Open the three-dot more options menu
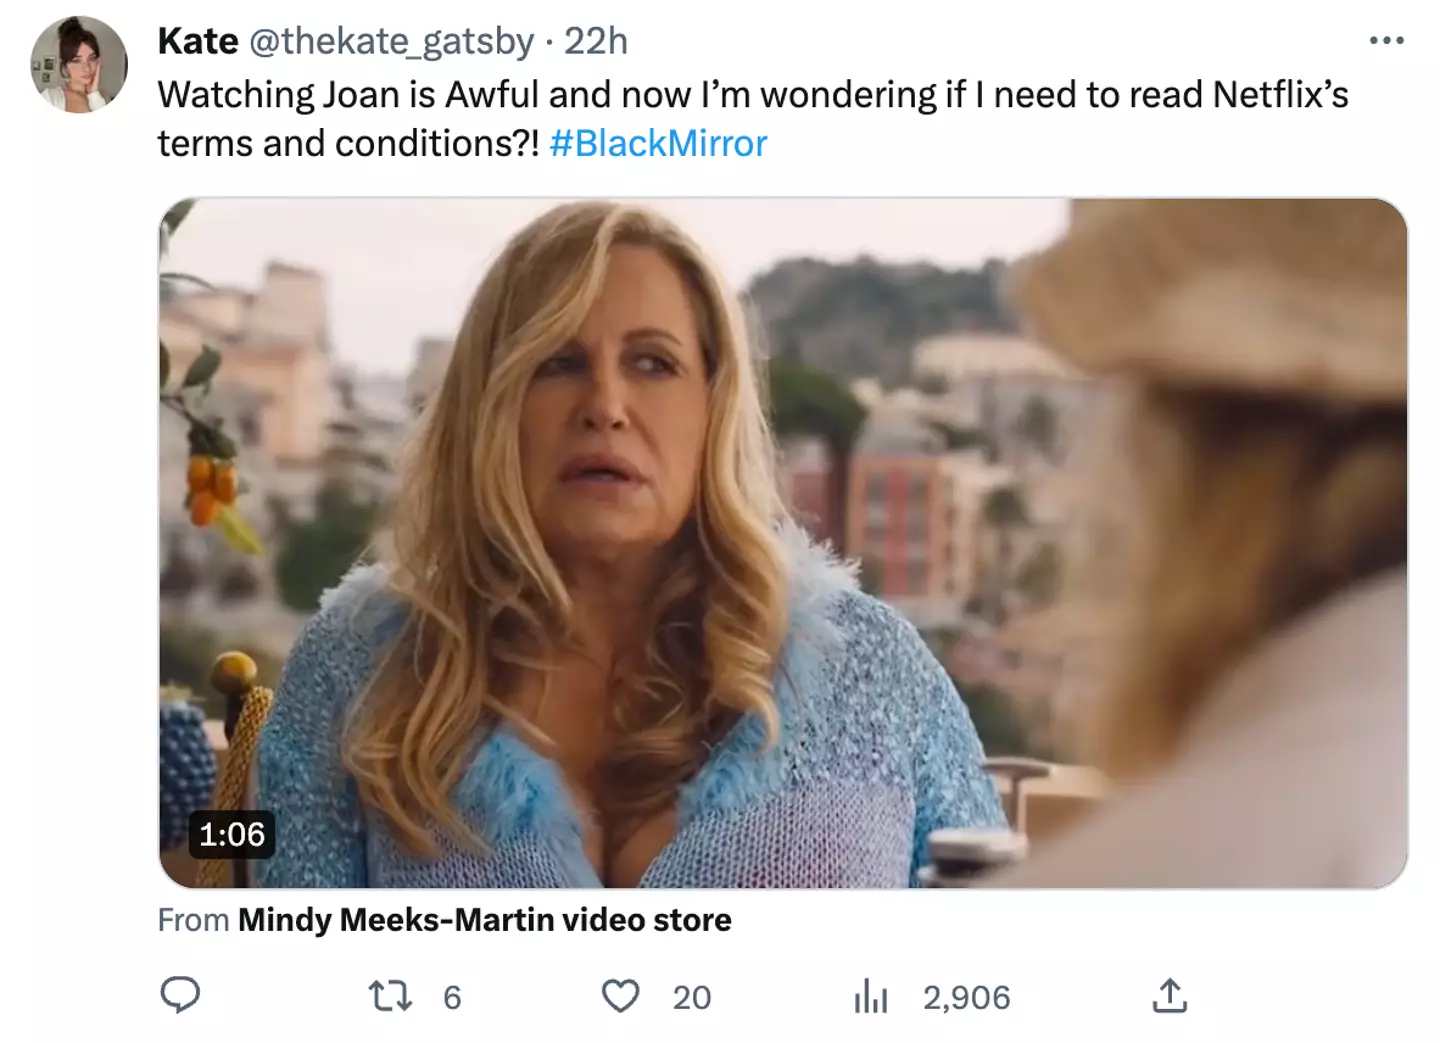Screen dimensions: 1440x1043 pyautogui.click(x=1386, y=41)
